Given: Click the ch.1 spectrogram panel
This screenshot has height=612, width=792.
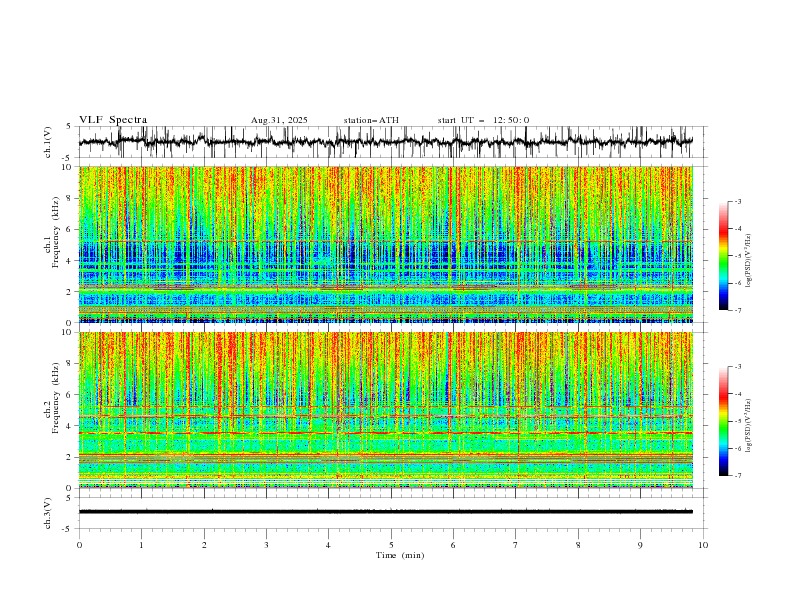Looking at the screenshot, I should pos(386,244).
